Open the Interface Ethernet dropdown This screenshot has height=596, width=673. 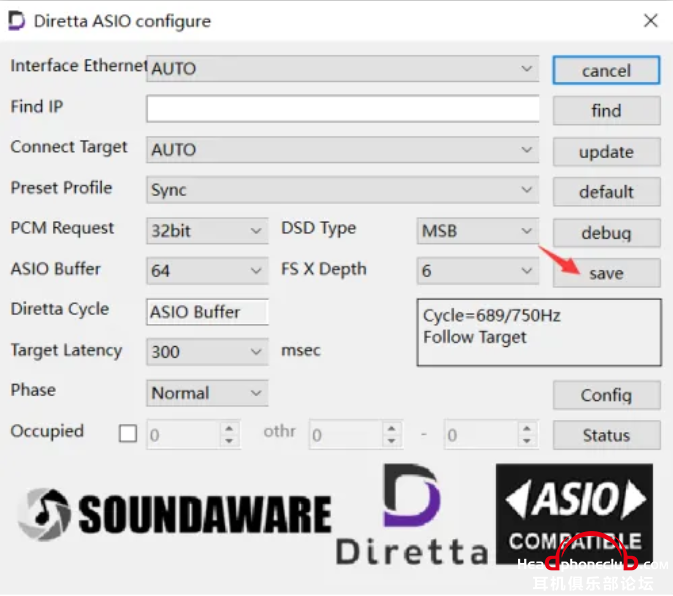pos(343,69)
